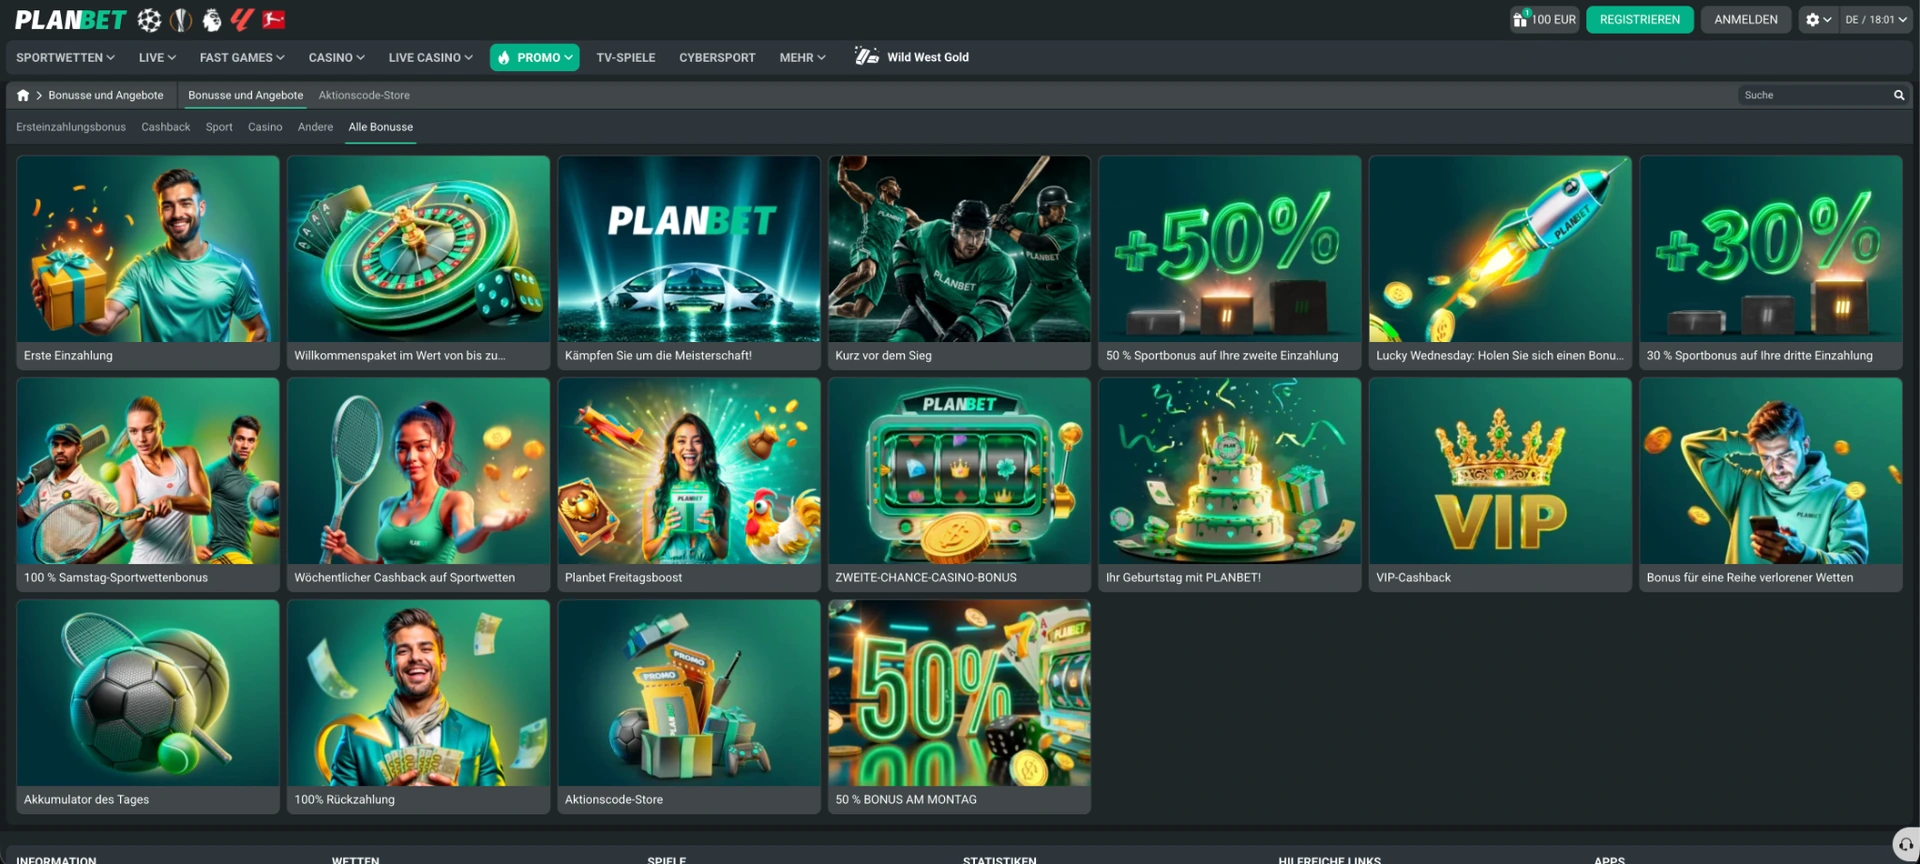Expand the settings gear dropdown
1920x864 pixels.
tap(1819, 19)
